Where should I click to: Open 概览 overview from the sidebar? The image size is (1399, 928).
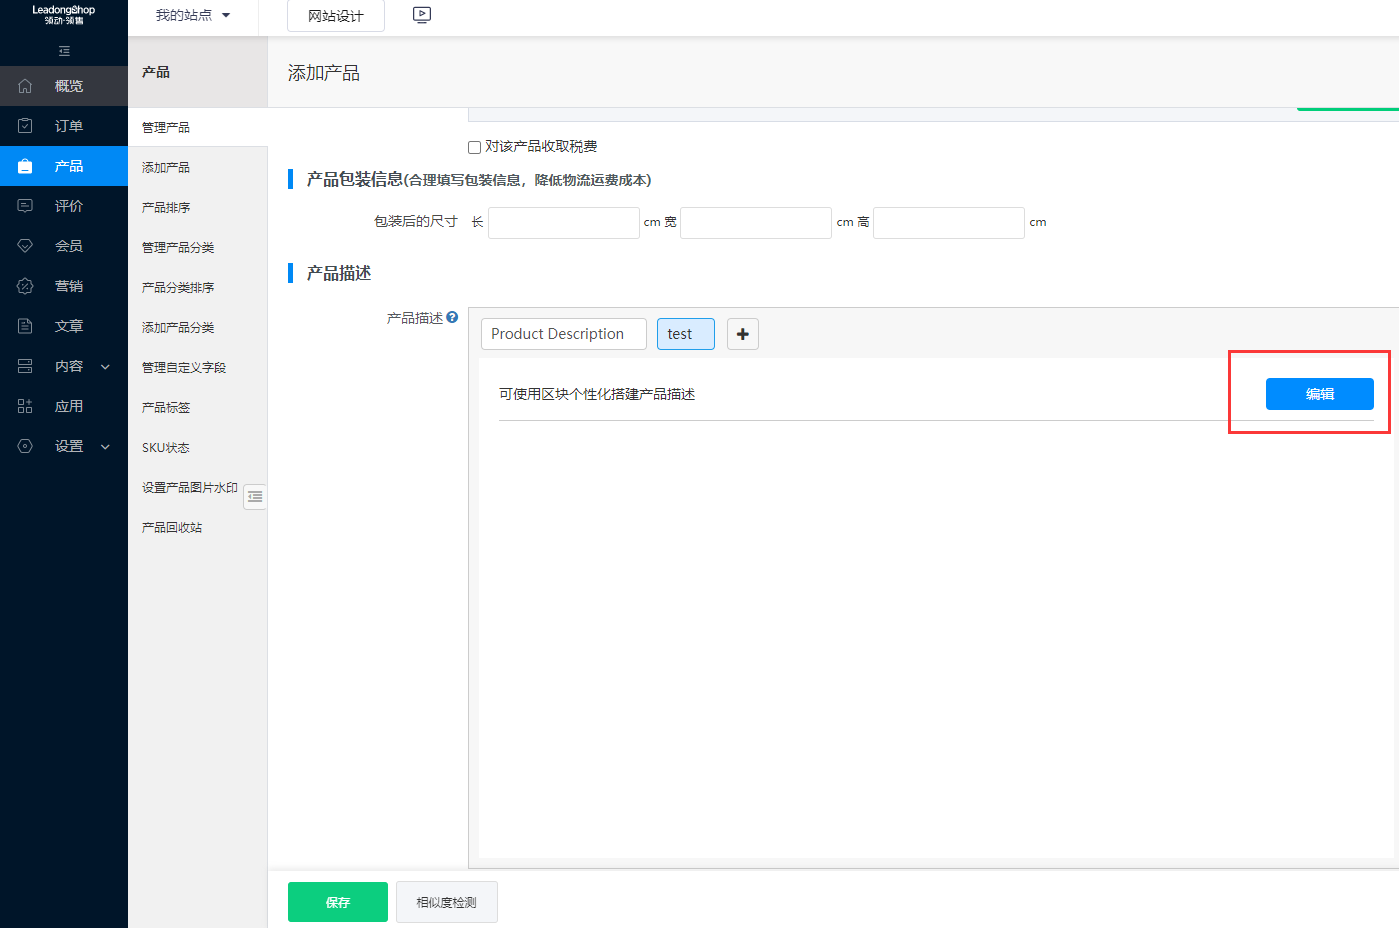64,86
